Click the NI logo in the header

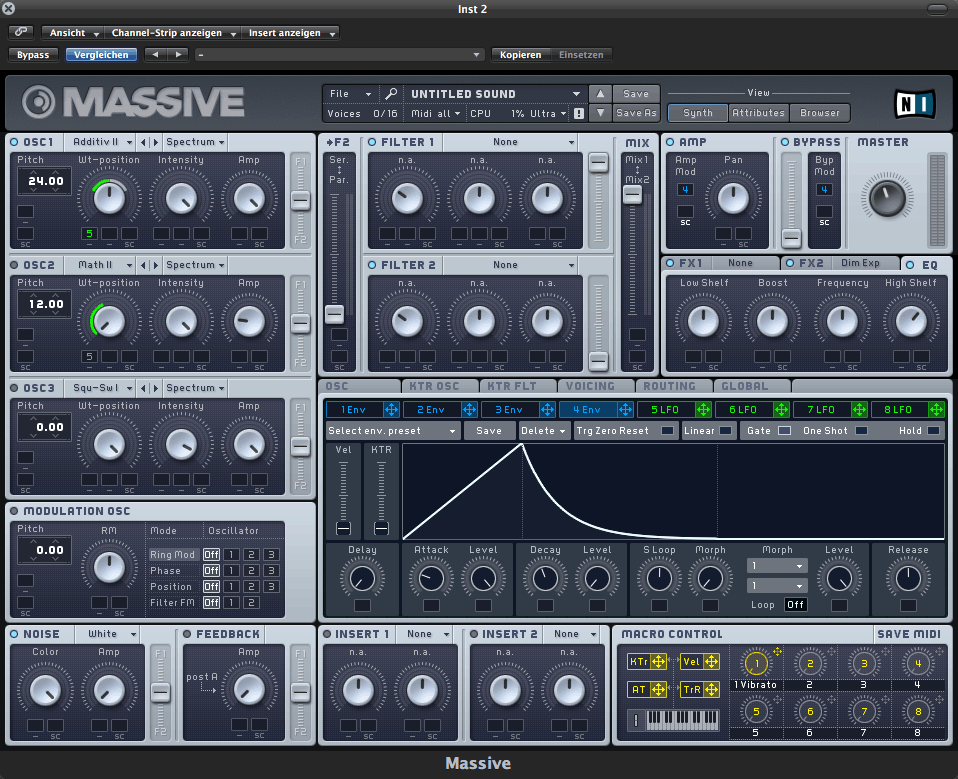915,103
